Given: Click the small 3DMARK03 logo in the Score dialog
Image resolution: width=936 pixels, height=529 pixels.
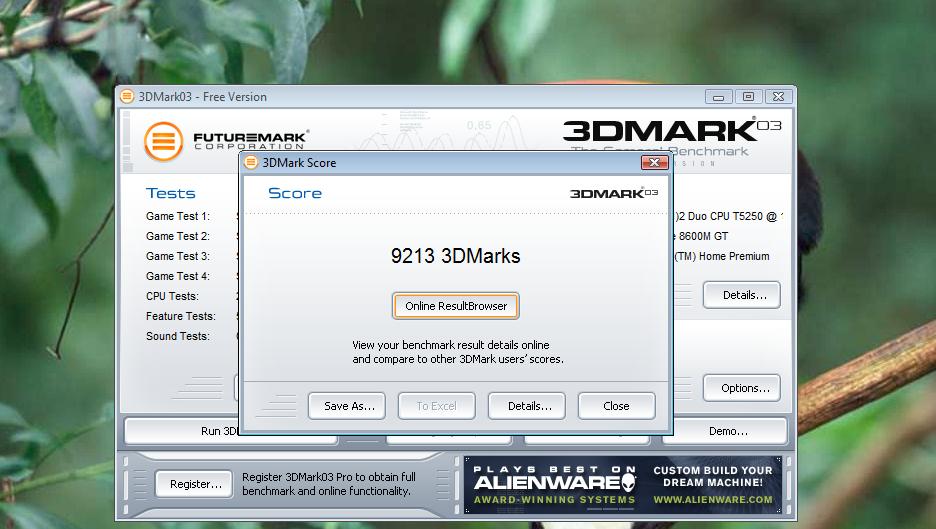Looking at the screenshot, I should [614, 193].
